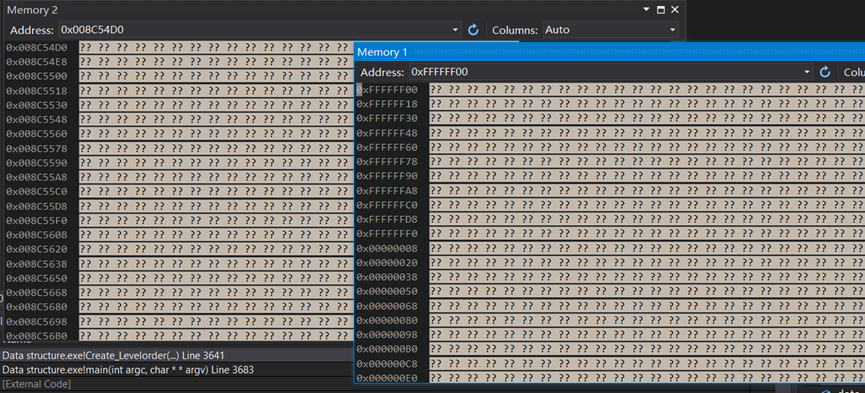Click memory address 0x008C54D0 row
Viewport: 865px width, 393px height.
(x=36, y=47)
